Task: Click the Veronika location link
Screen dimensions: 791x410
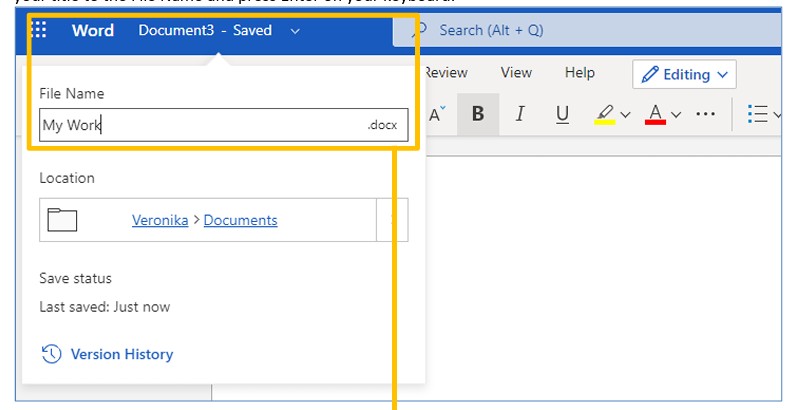Action: tap(160, 220)
